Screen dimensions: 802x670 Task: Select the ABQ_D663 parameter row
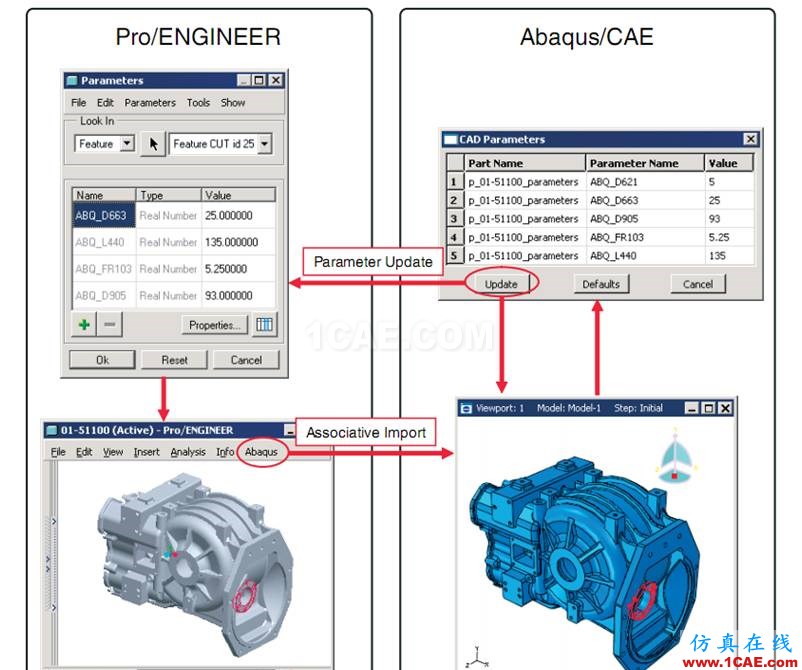pyautogui.click(x=174, y=215)
